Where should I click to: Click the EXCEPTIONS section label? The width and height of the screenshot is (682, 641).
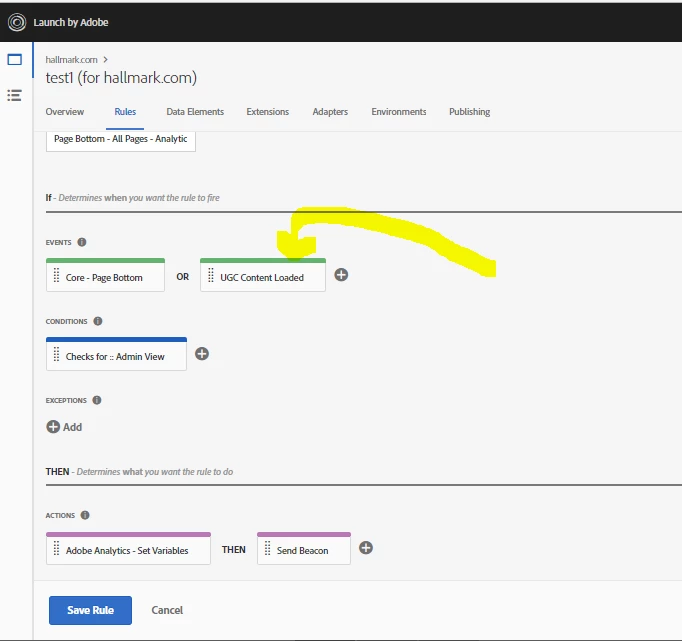coord(66,401)
